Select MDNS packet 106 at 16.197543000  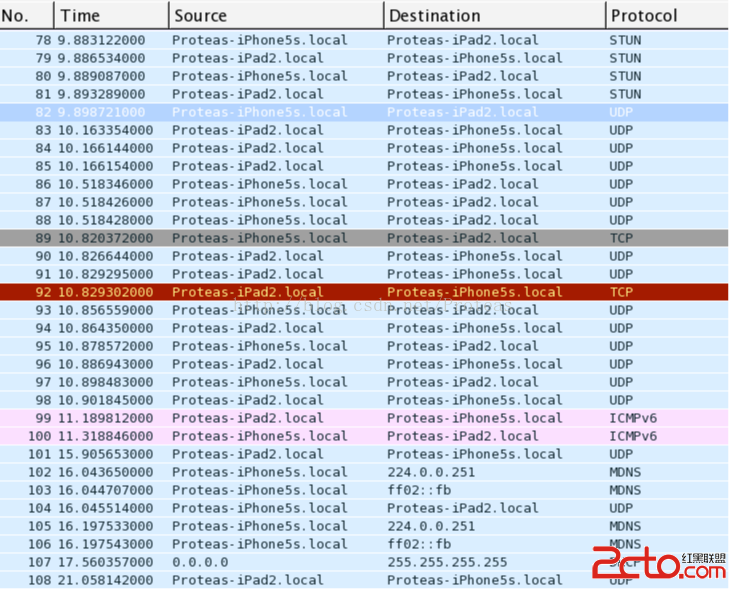pyautogui.click(x=364, y=544)
